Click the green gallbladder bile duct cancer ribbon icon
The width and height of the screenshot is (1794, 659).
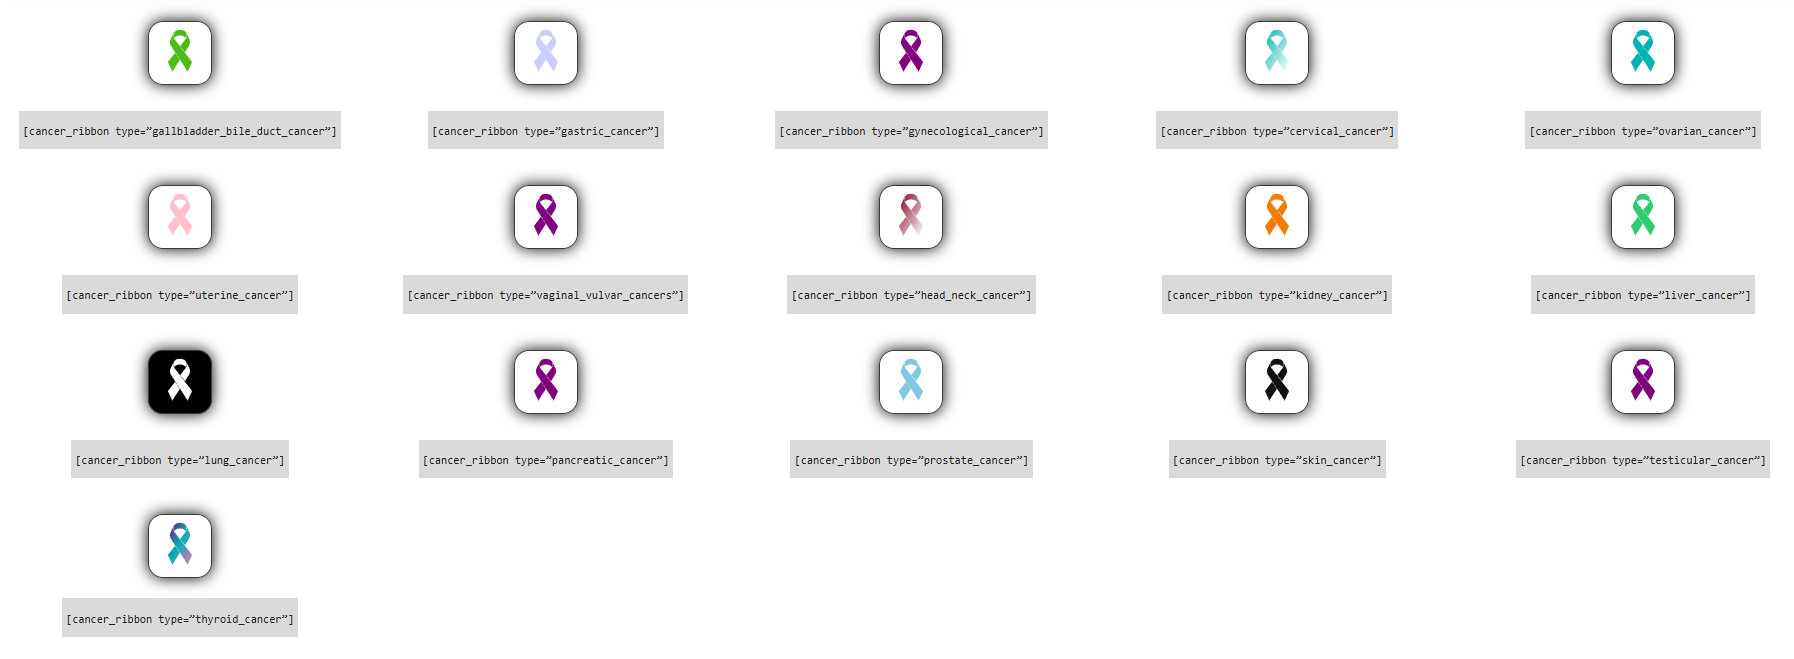(x=180, y=53)
